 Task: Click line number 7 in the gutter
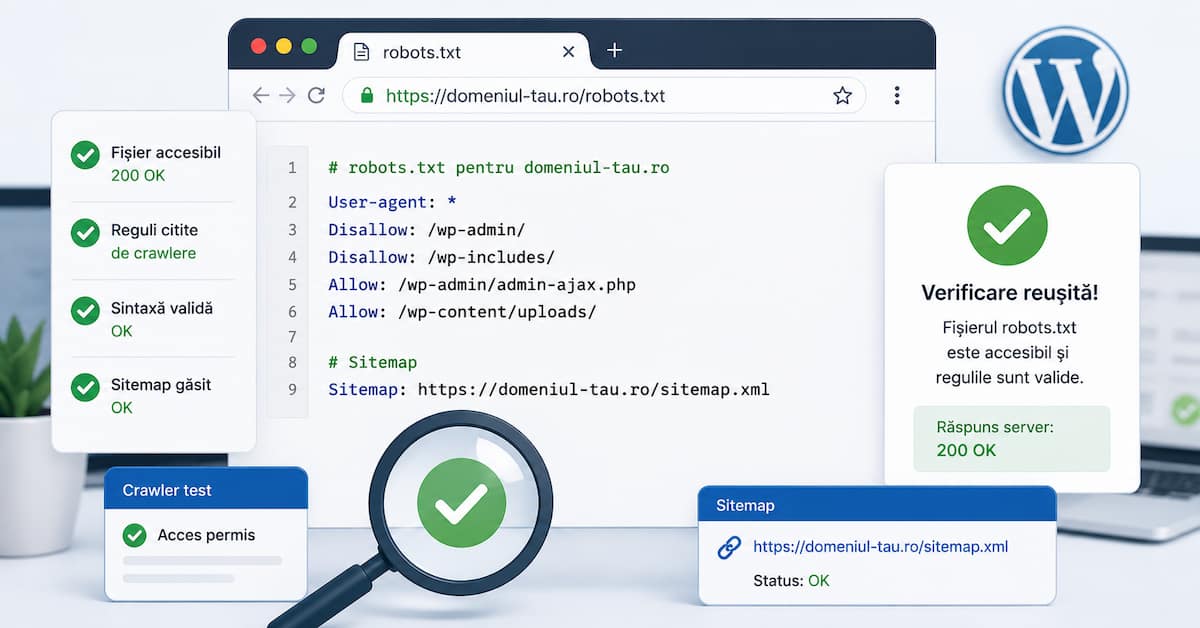click(x=292, y=337)
